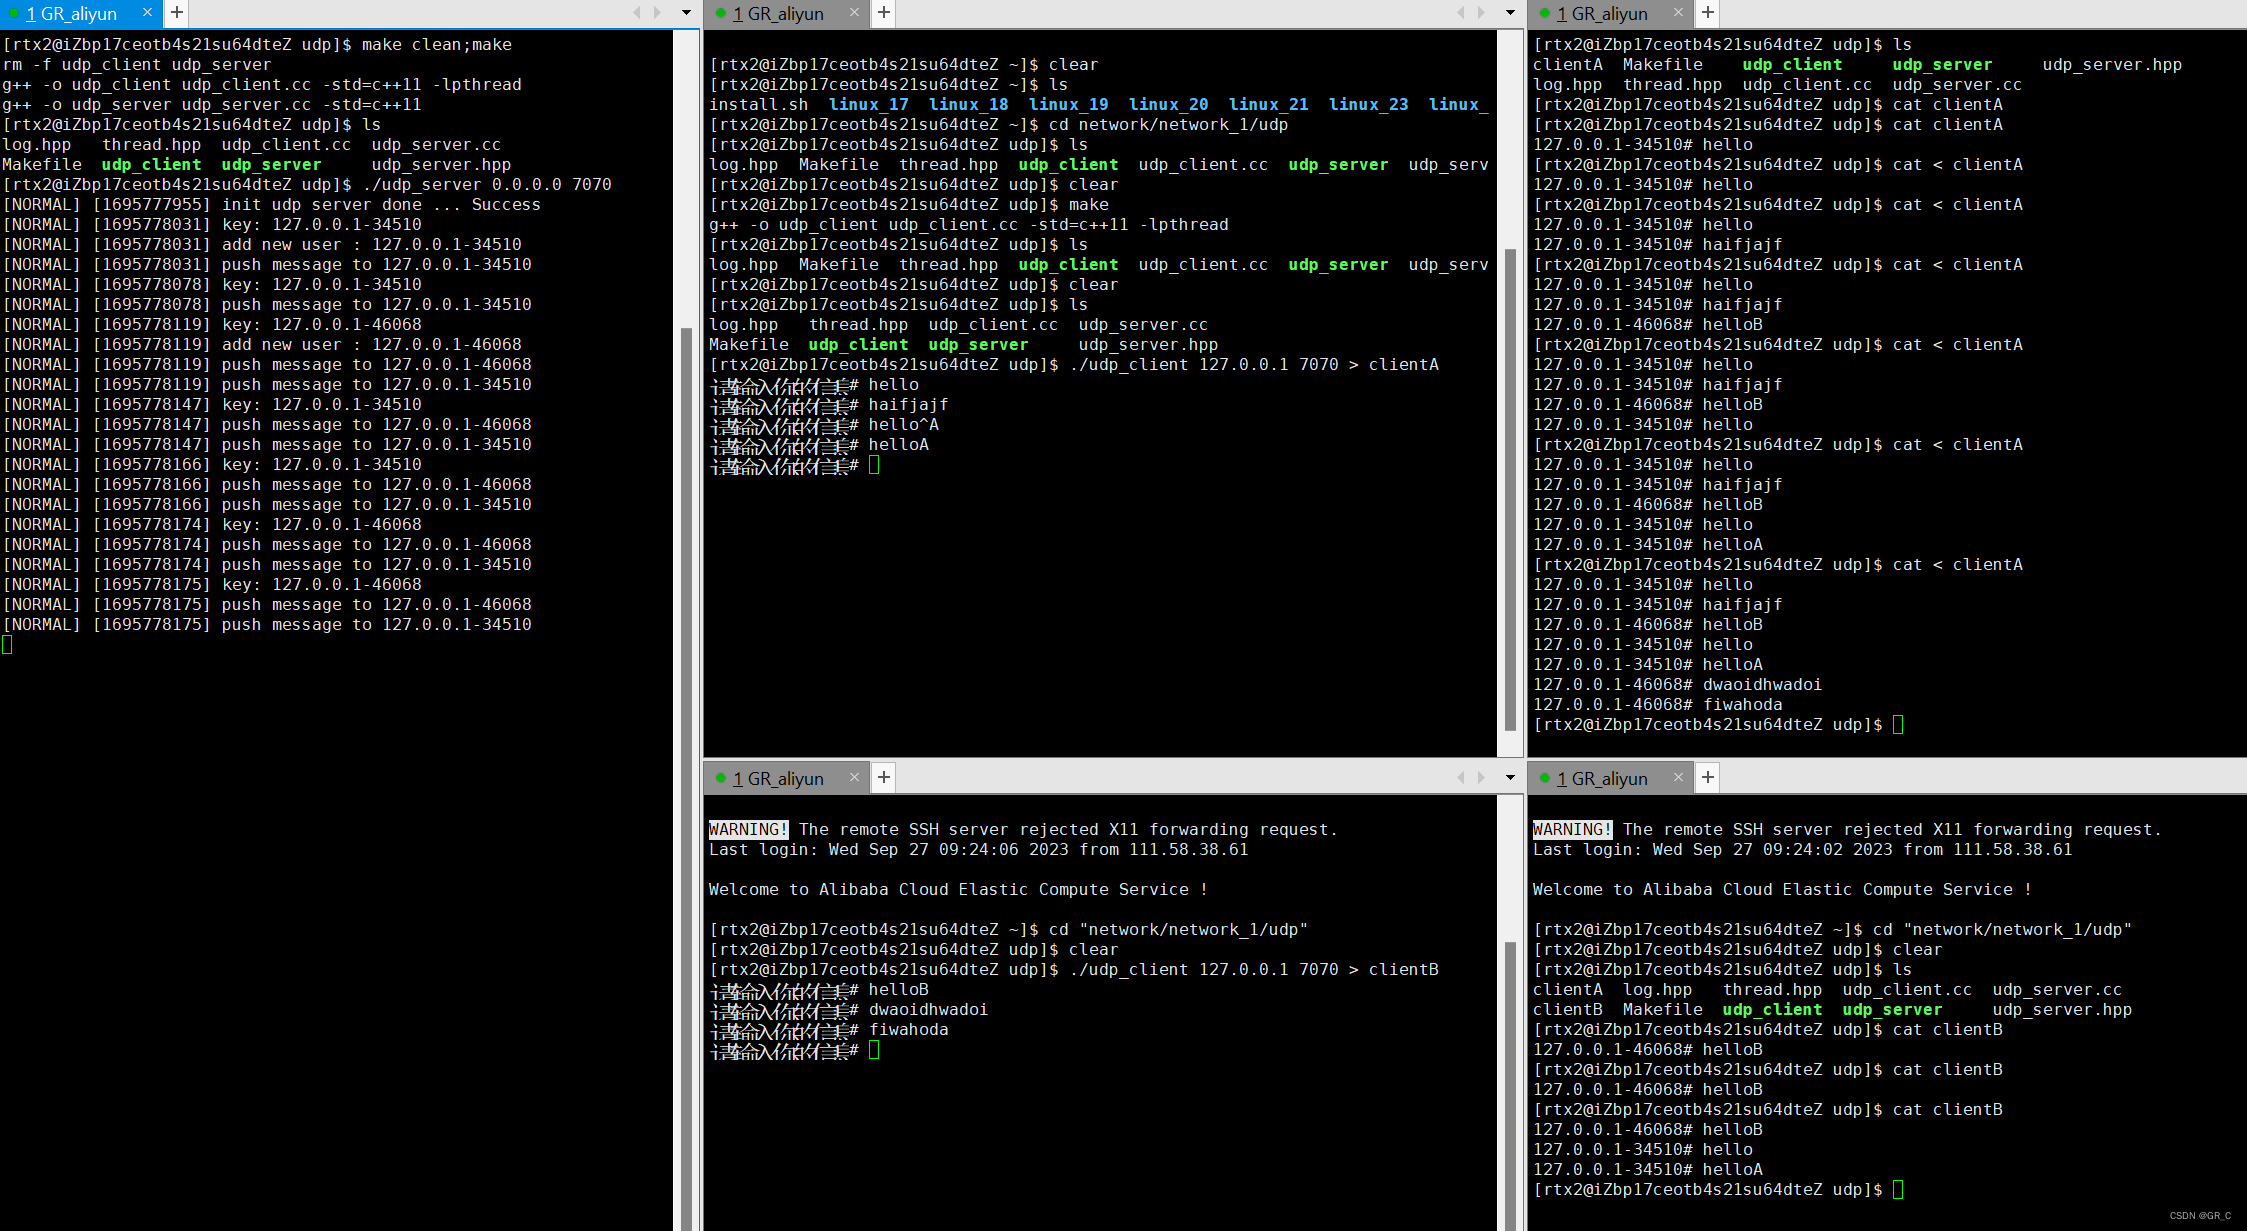
Task: Click the 'hello^A' input line
Action: (825, 424)
